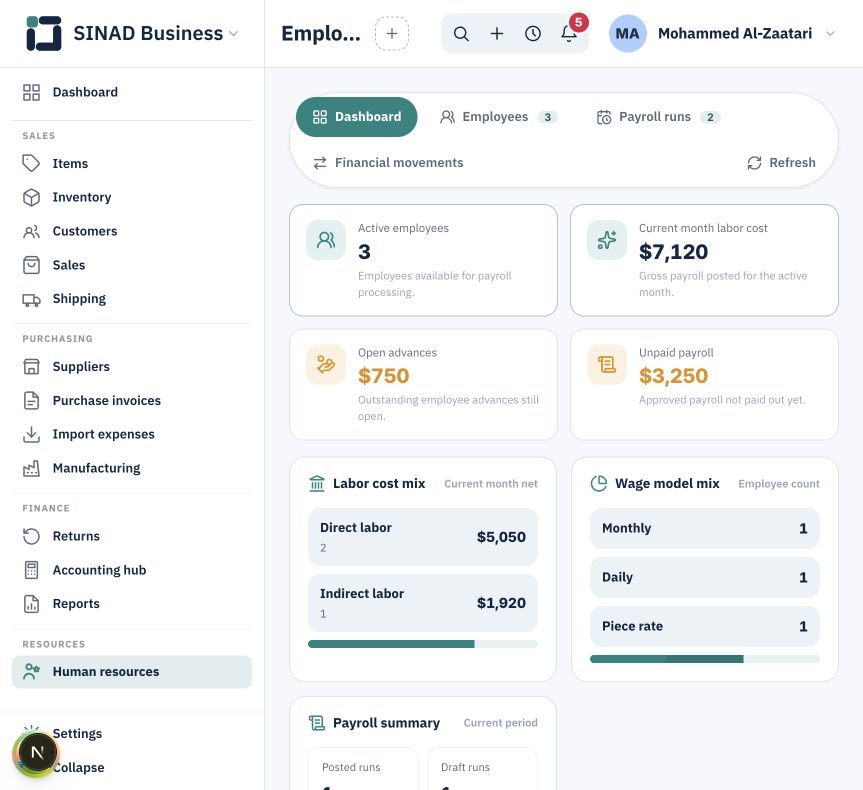Open the recent history clock icon
Viewport: 863px width, 790px height.
click(x=533, y=34)
